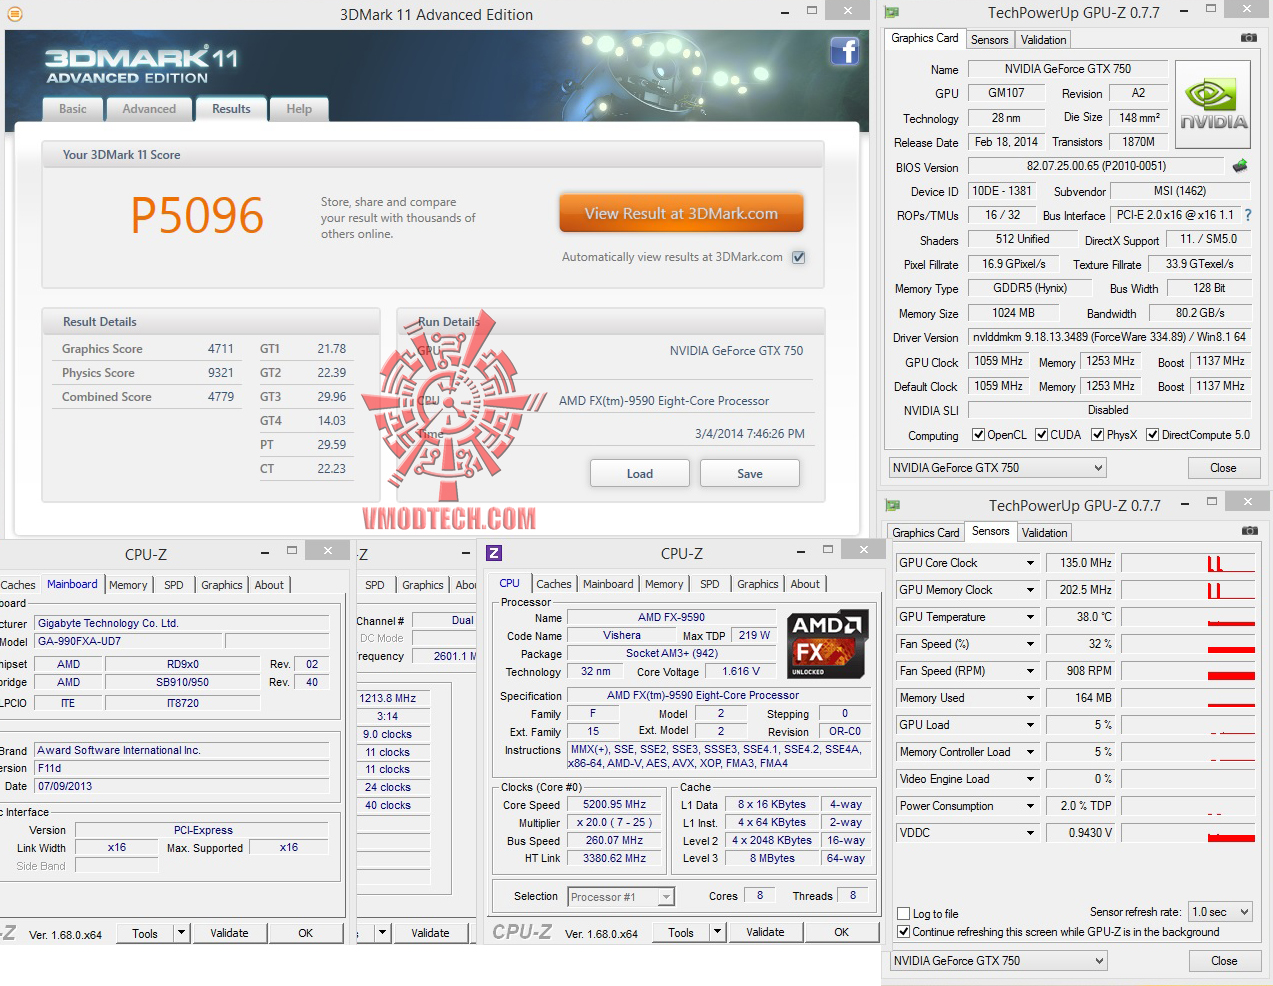Image resolution: width=1273 pixels, height=986 pixels.
Task: Click OK in right CPU-Z window
Action: pos(842,932)
